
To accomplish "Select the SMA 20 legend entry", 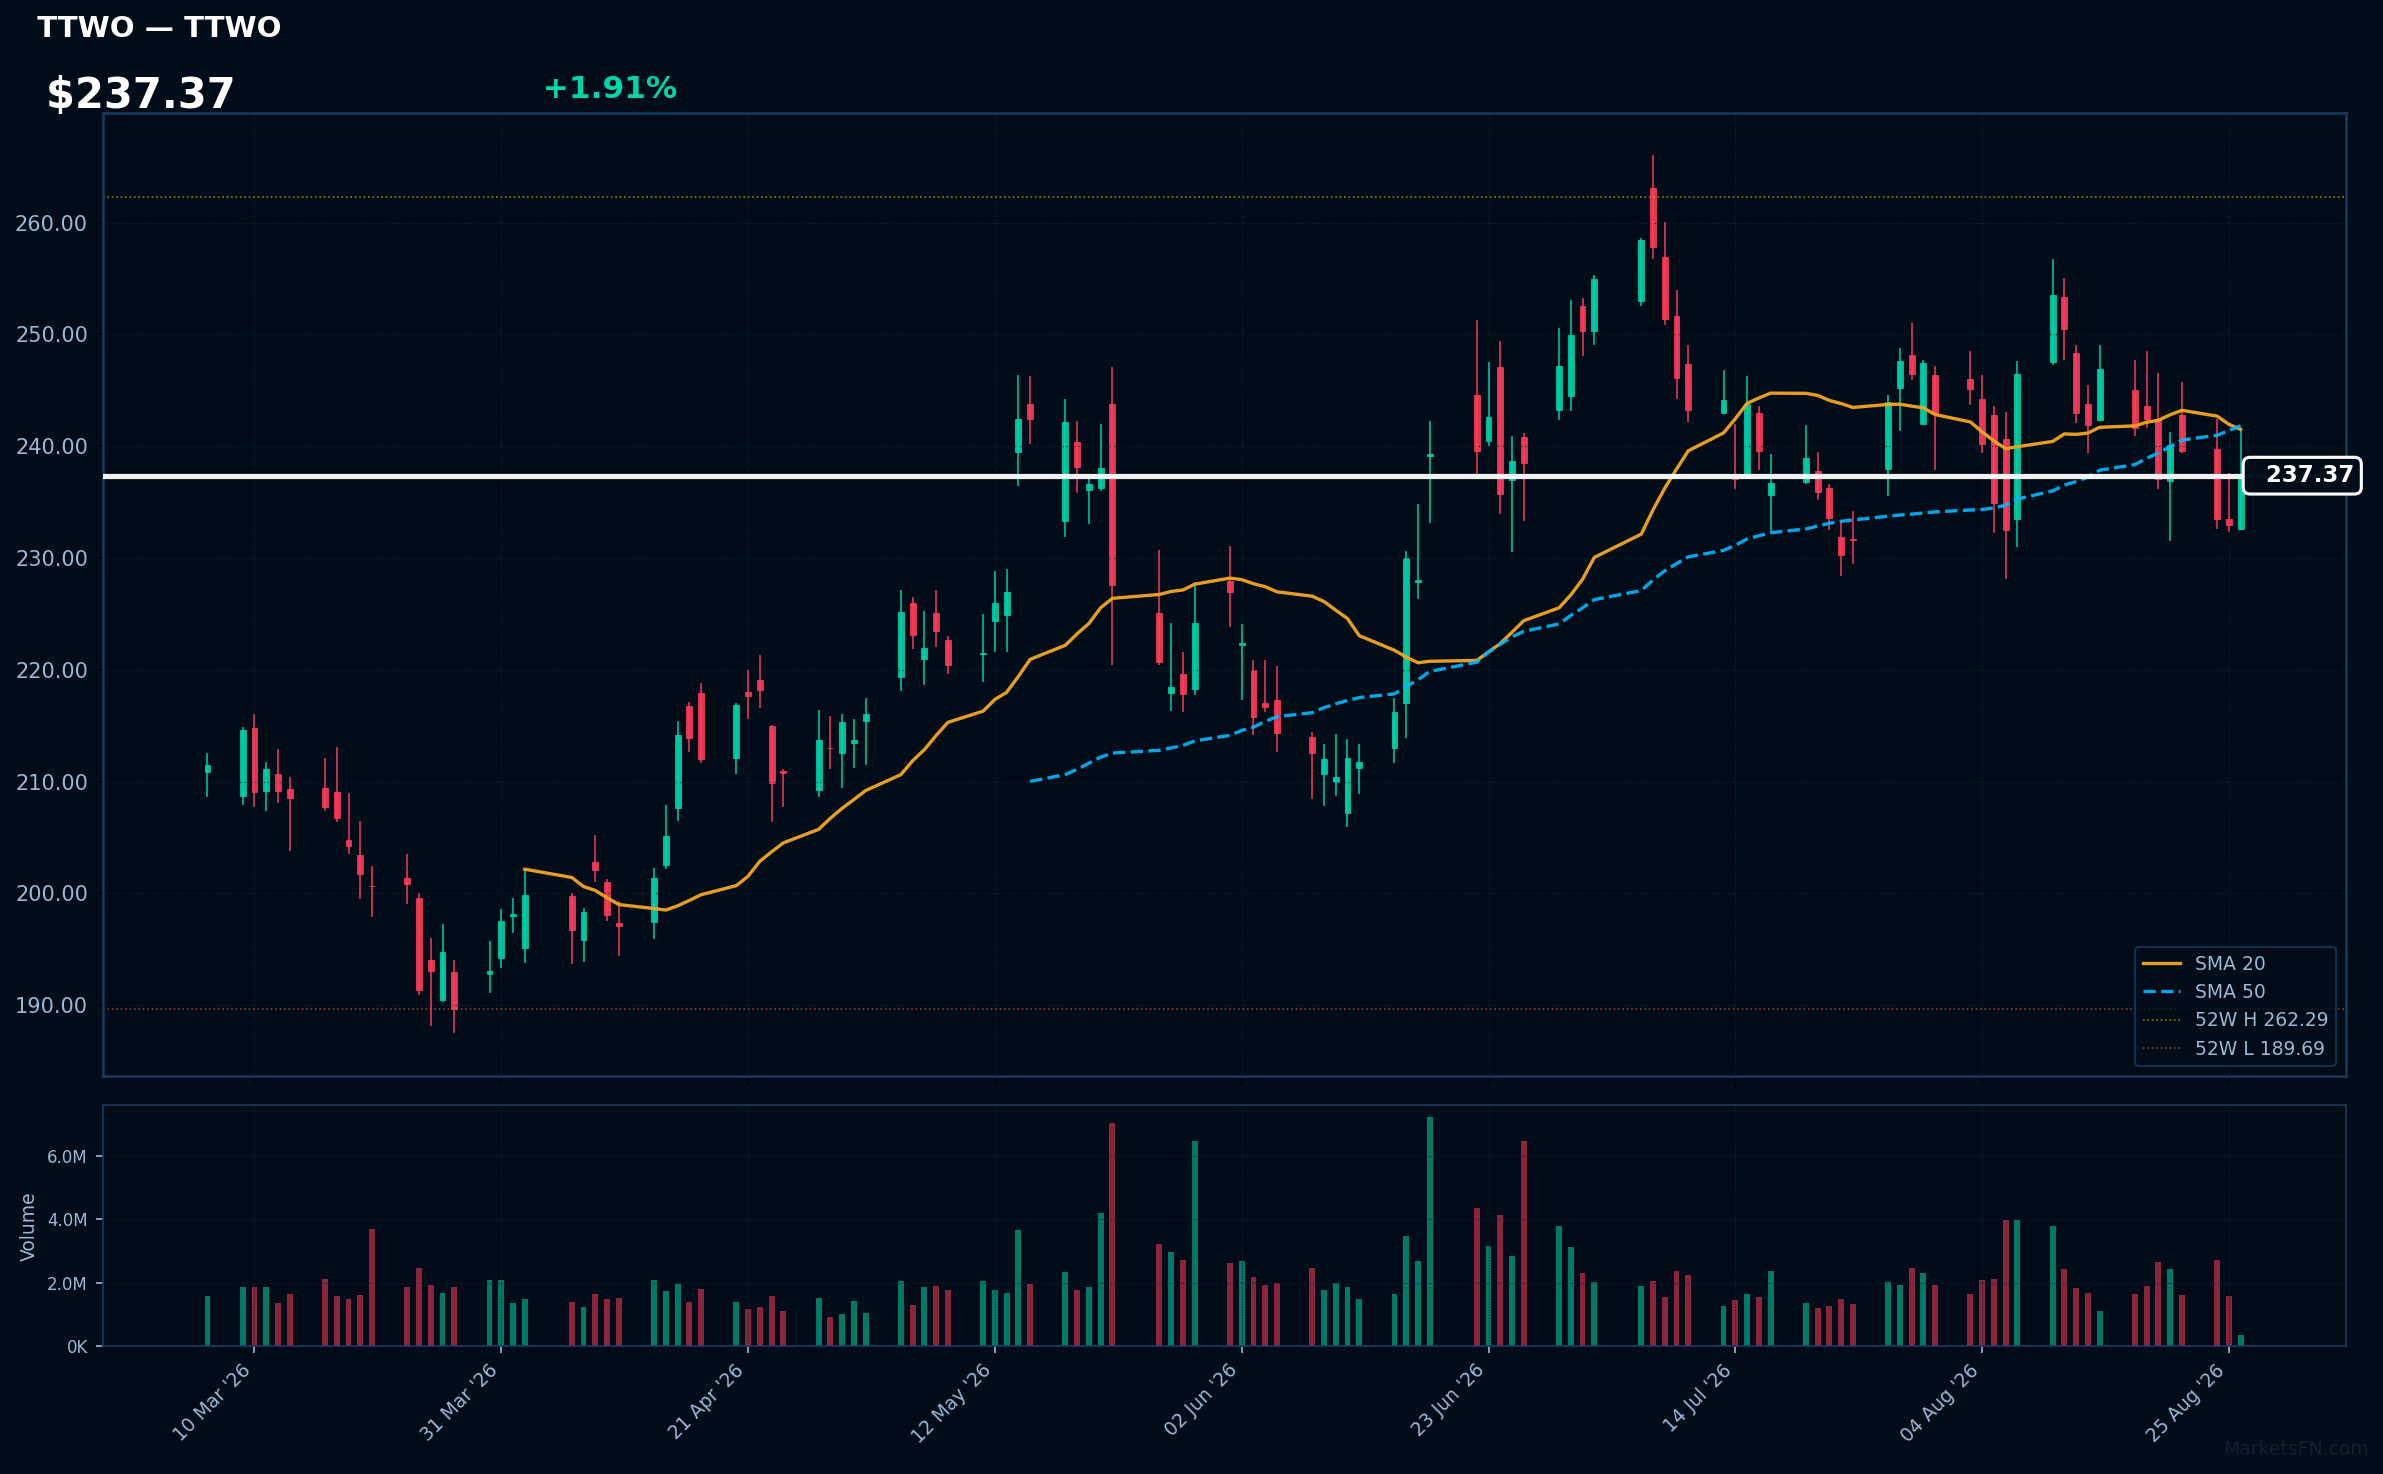I will click(2204, 963).
